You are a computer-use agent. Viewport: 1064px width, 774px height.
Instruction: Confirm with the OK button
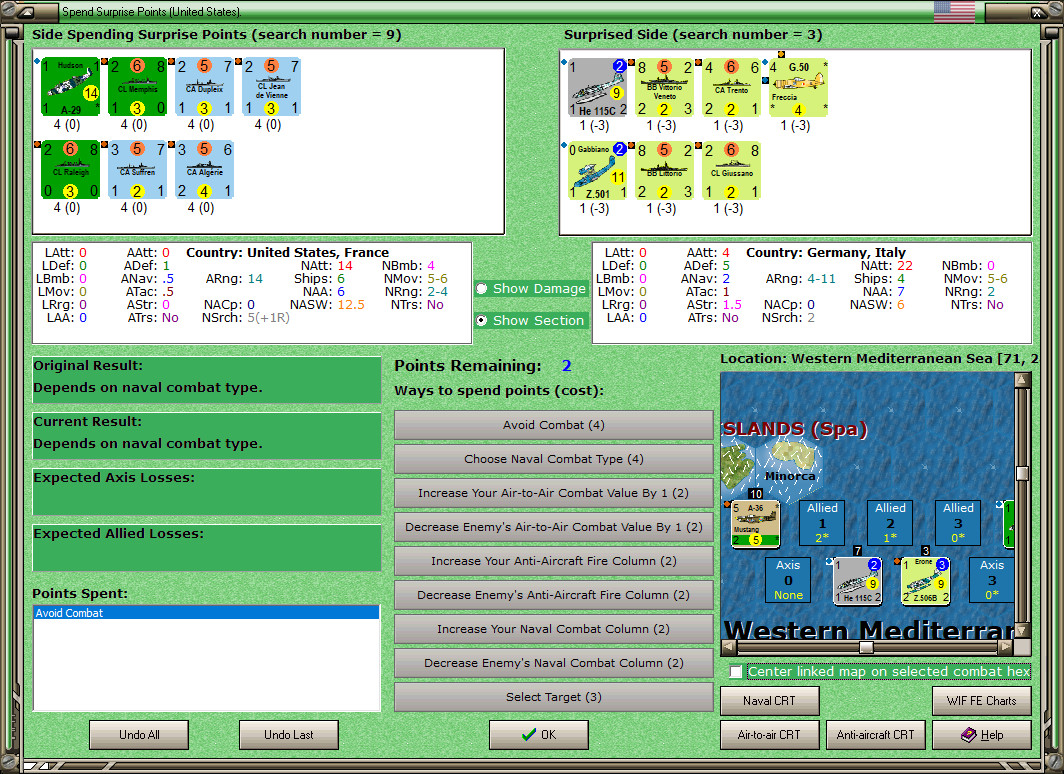[539, 735]
